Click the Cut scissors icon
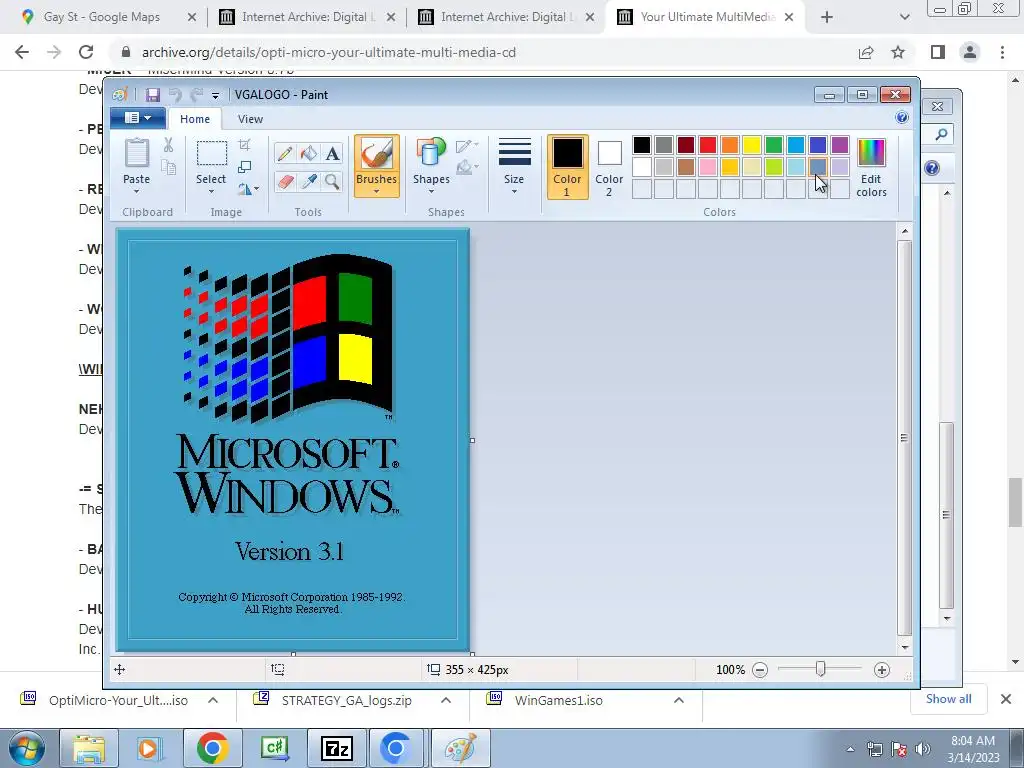 pyautogui.click(x=168, y=145)
